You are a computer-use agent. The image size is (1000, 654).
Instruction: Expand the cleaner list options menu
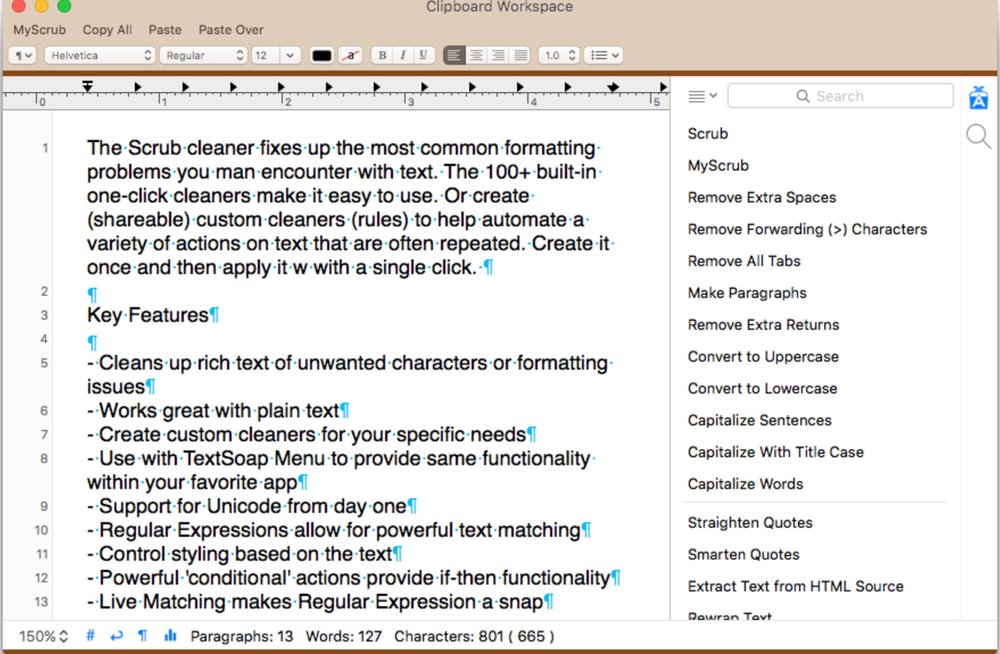pos(703,97)
